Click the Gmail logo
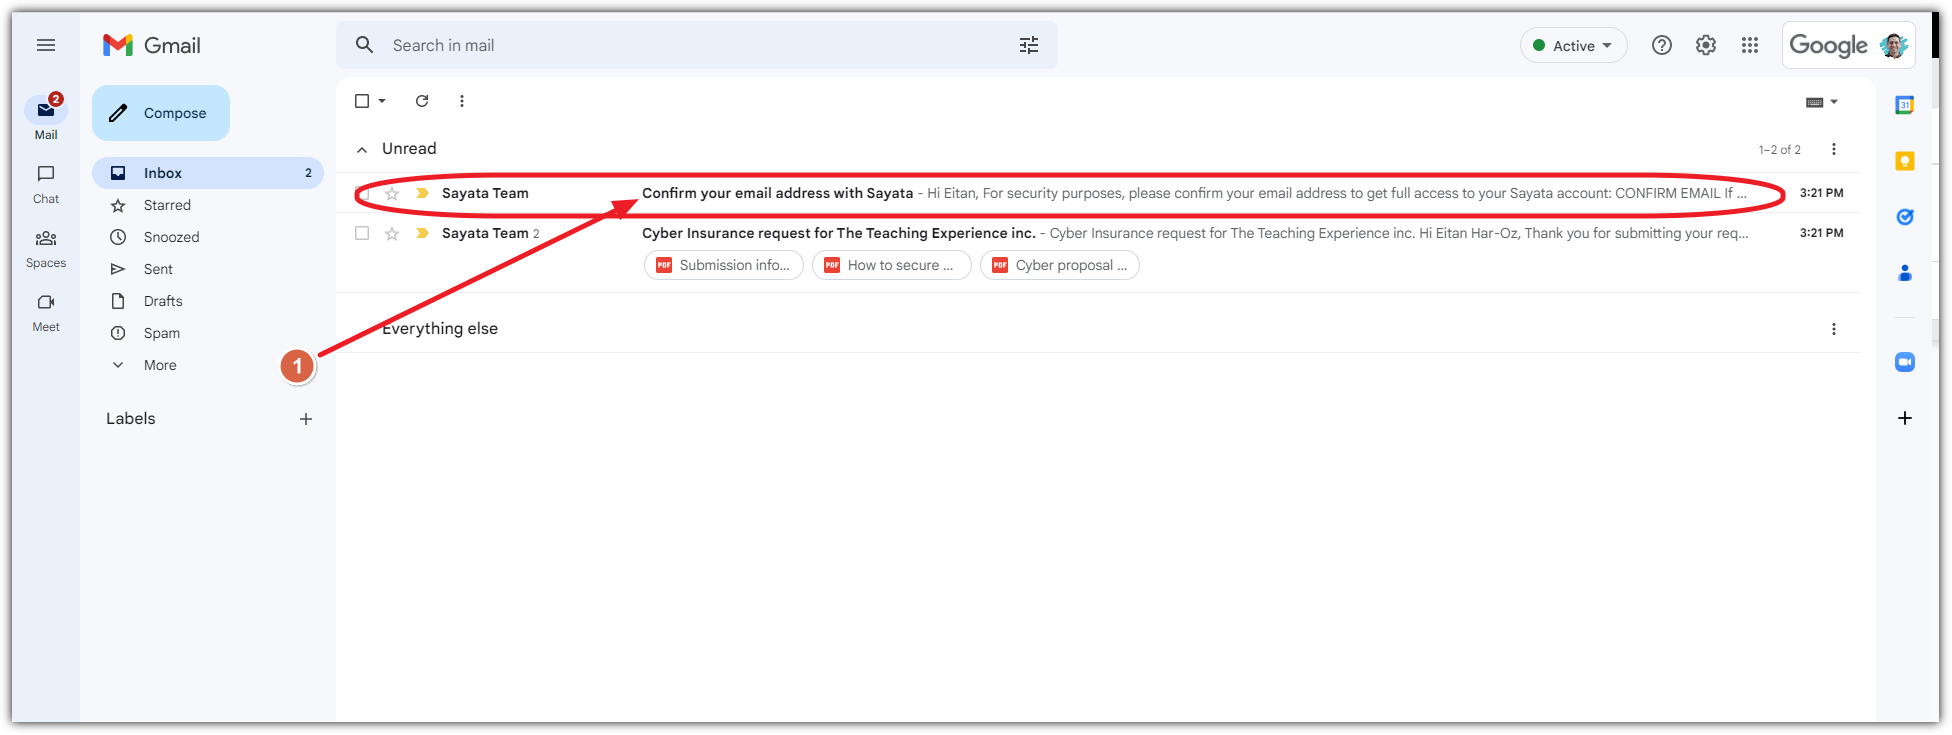The image size is (1952, 735). click(x=152, y=45)
